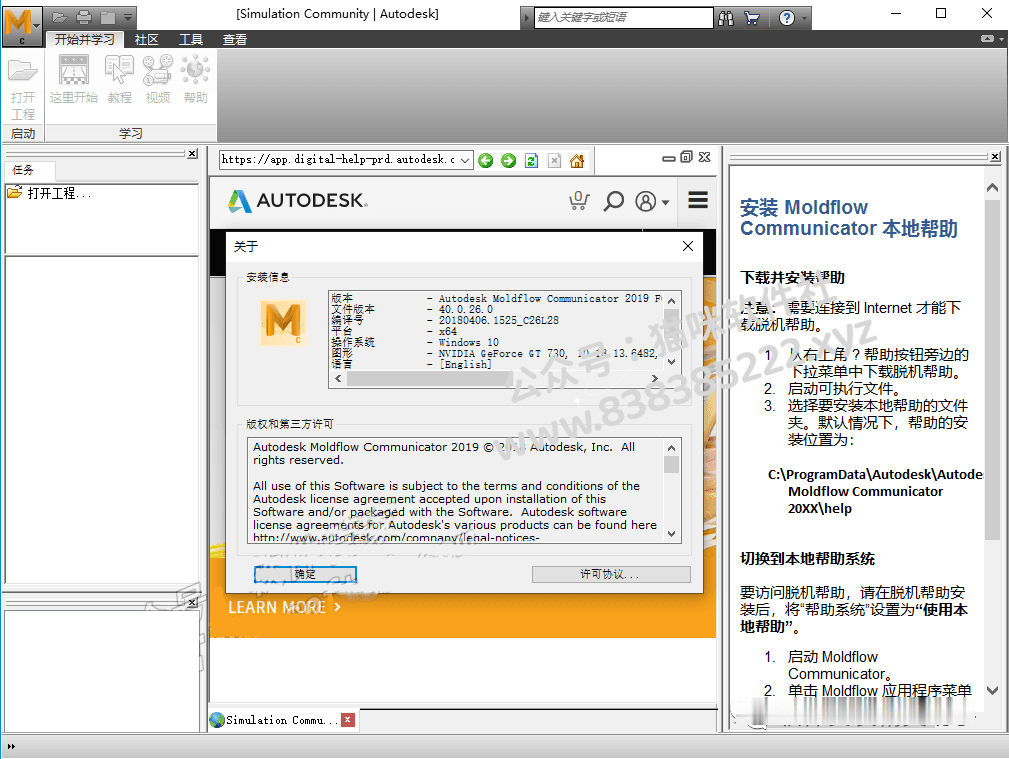Close the lower-left panel with its X
Image resolution: width=1009 pixels, height=759 pixels.
192,603
